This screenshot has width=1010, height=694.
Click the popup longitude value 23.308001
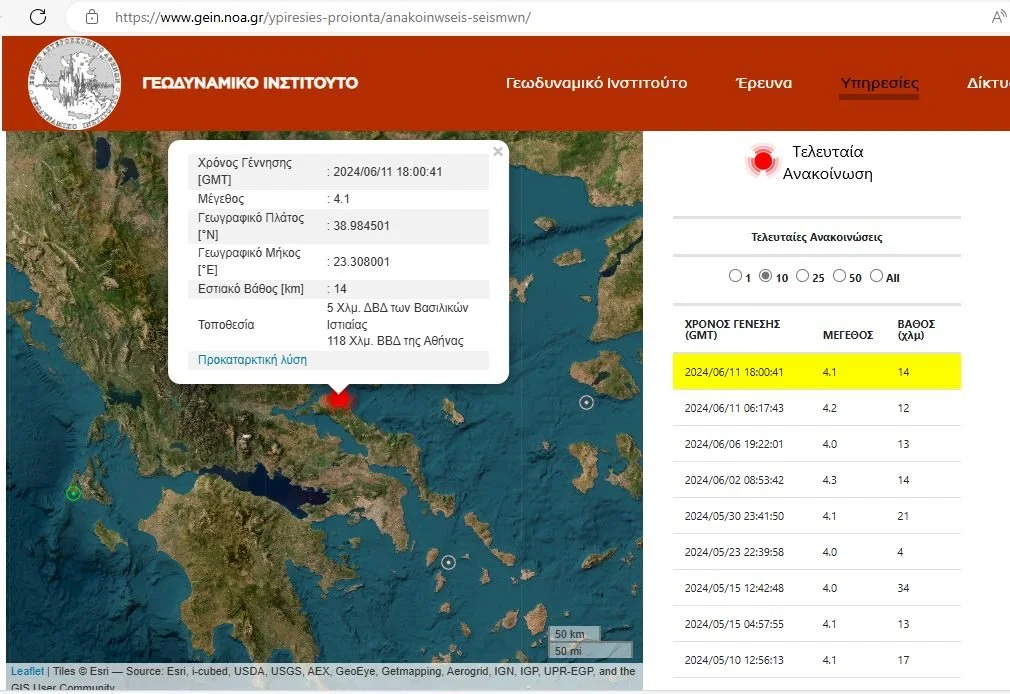(x=361, y=262)
